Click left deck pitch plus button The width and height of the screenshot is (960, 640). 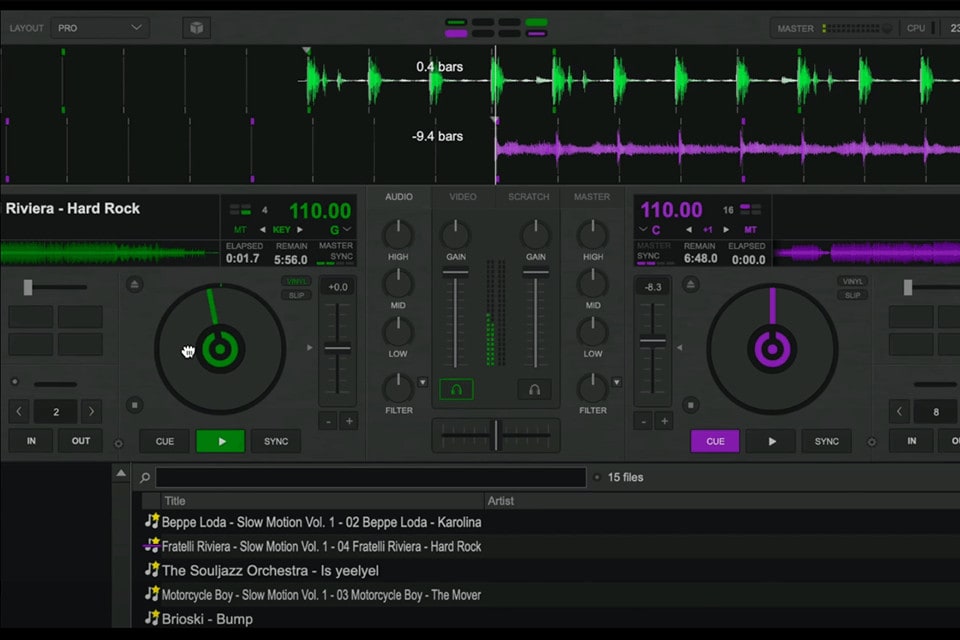pos(350,421)
